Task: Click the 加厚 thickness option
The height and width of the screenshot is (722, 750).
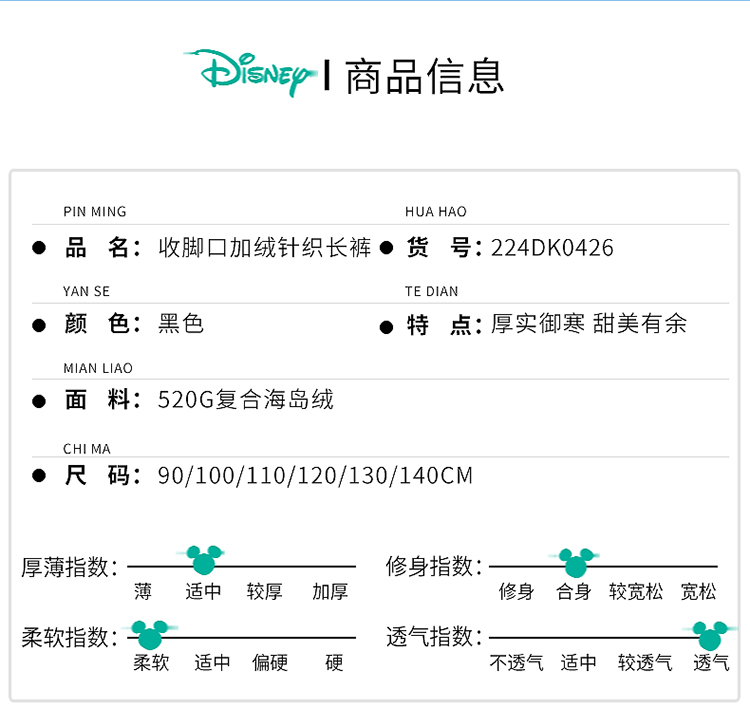Action: click(330, 592)
